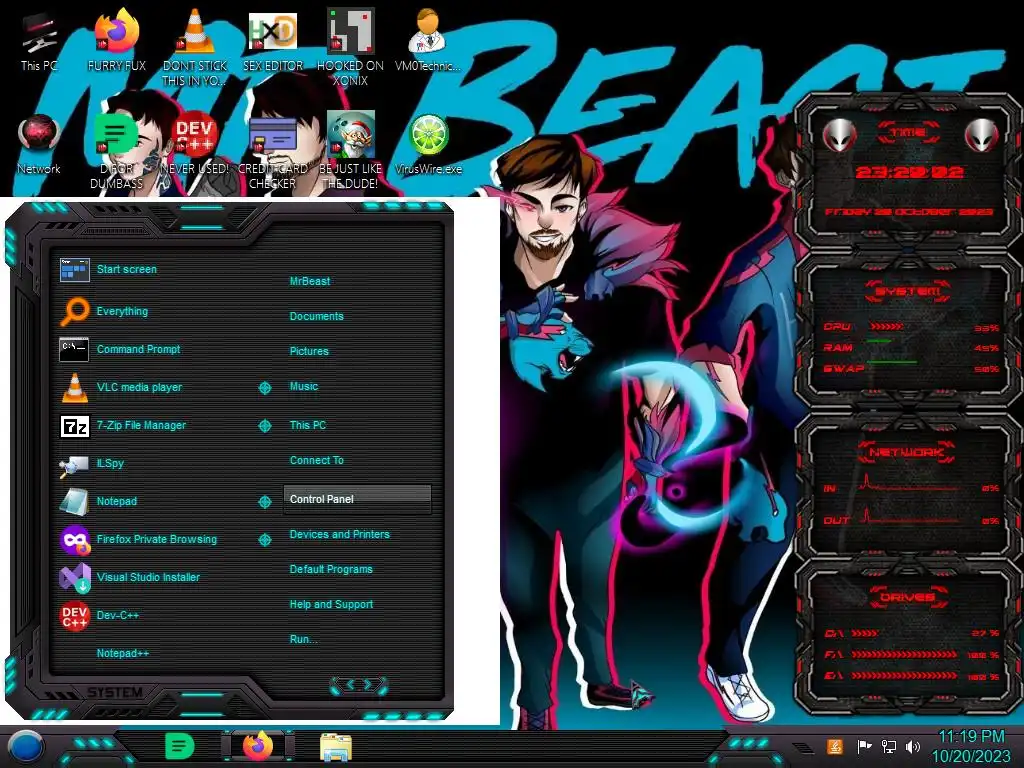Screen dimensions: 1024x768
Task: Open Visual Studio Installer
Action: click(x=129, y=577)
